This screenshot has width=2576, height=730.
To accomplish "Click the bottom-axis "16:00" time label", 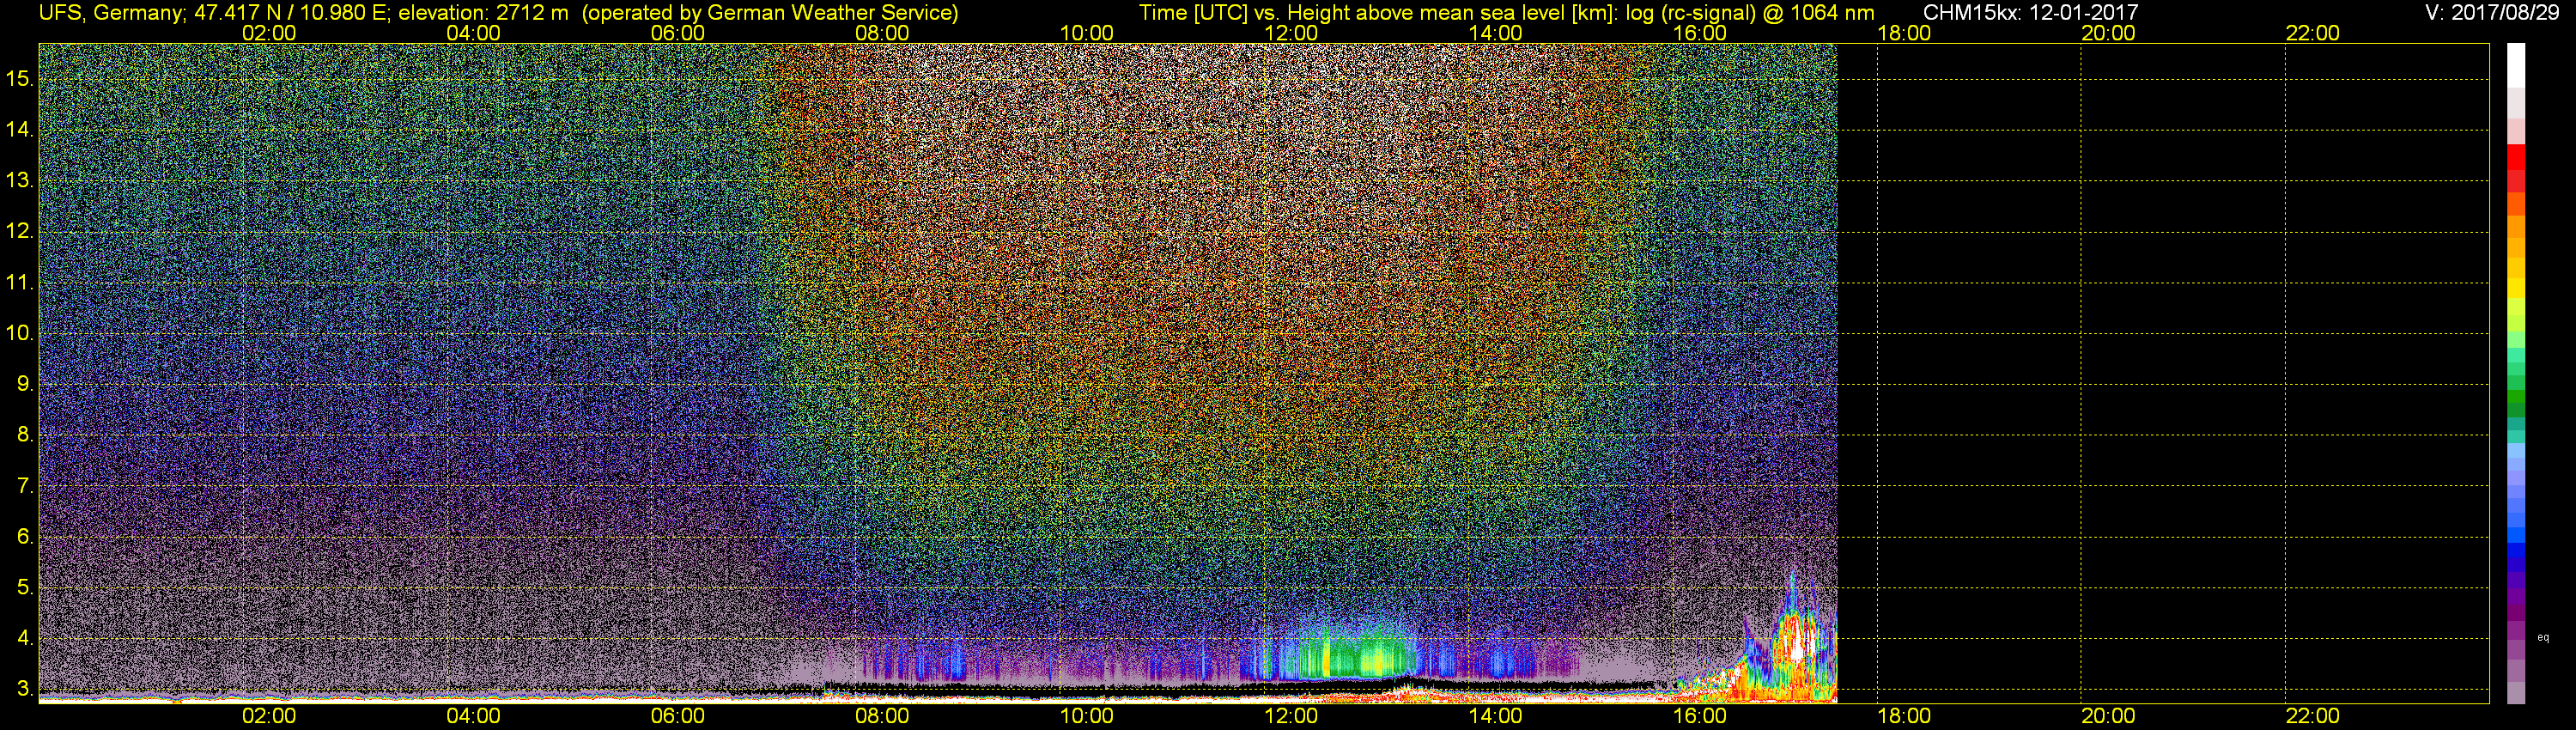I will [1700, 716].
